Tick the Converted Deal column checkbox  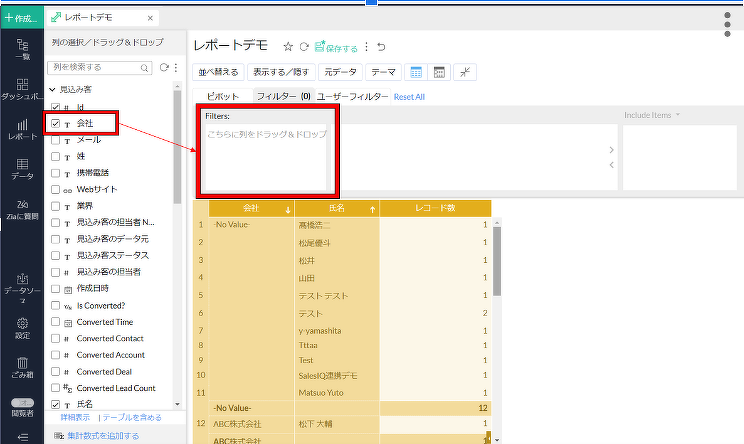coord(57,371)
